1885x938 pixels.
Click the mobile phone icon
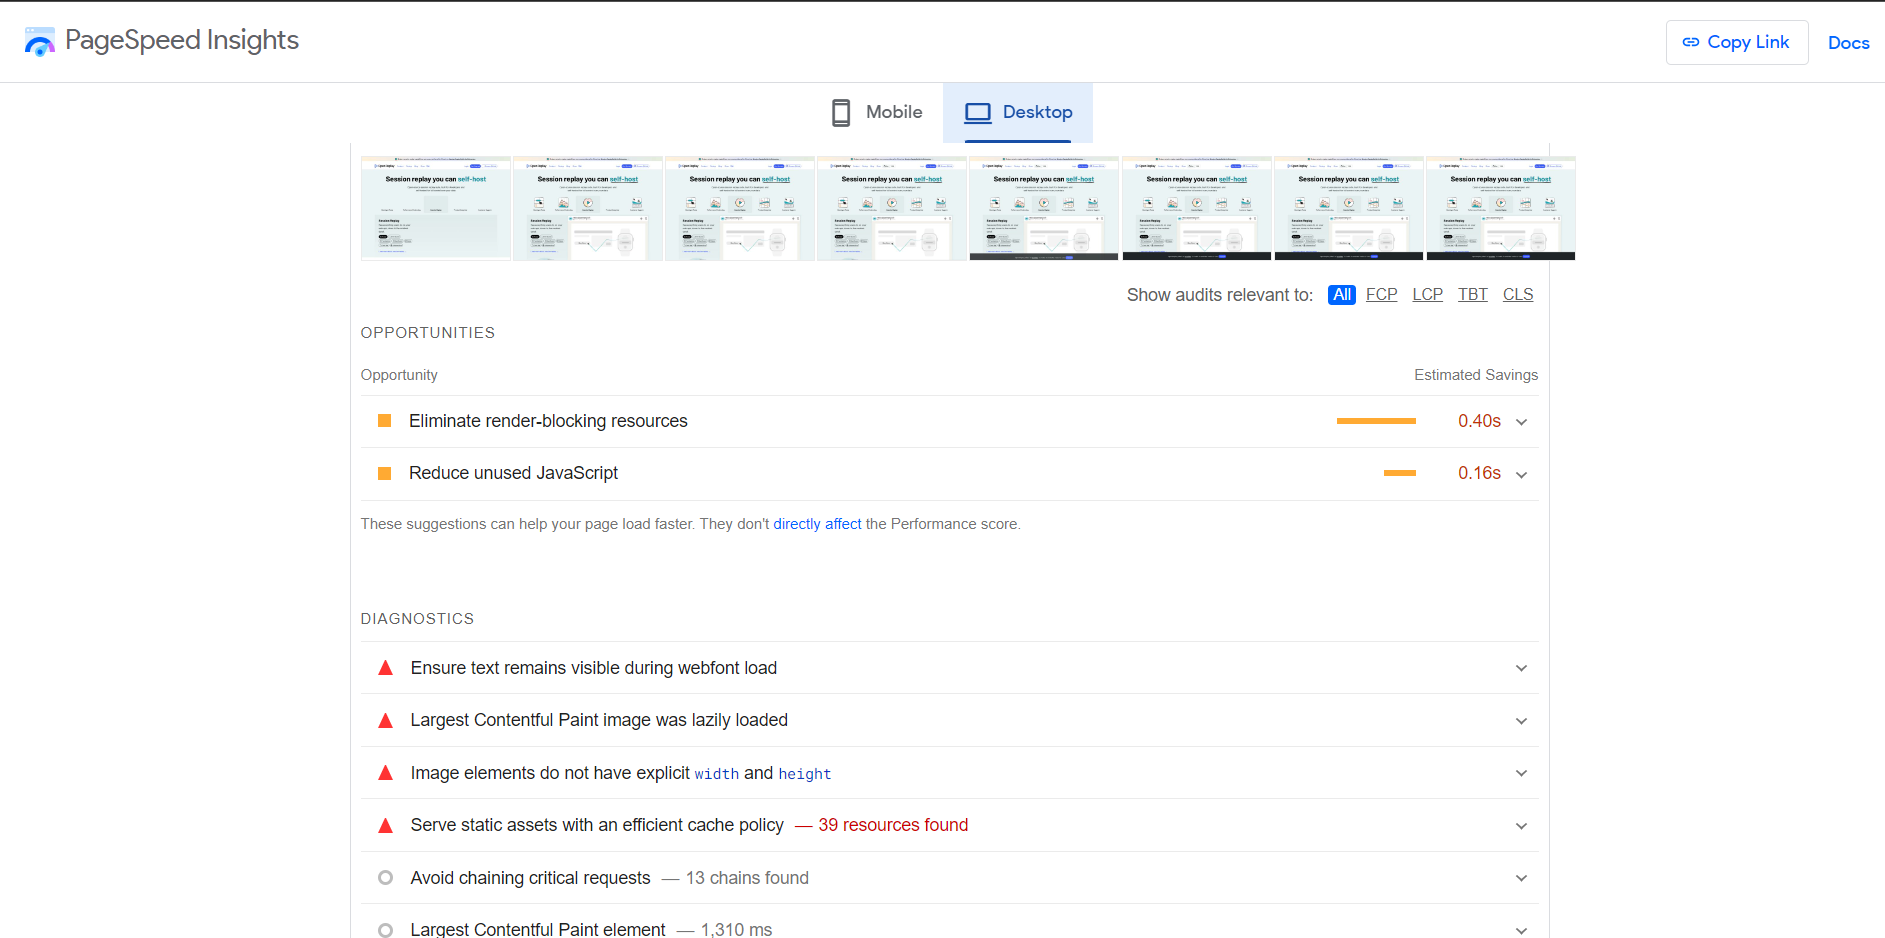pyautogui.click(x=841, y=112)
